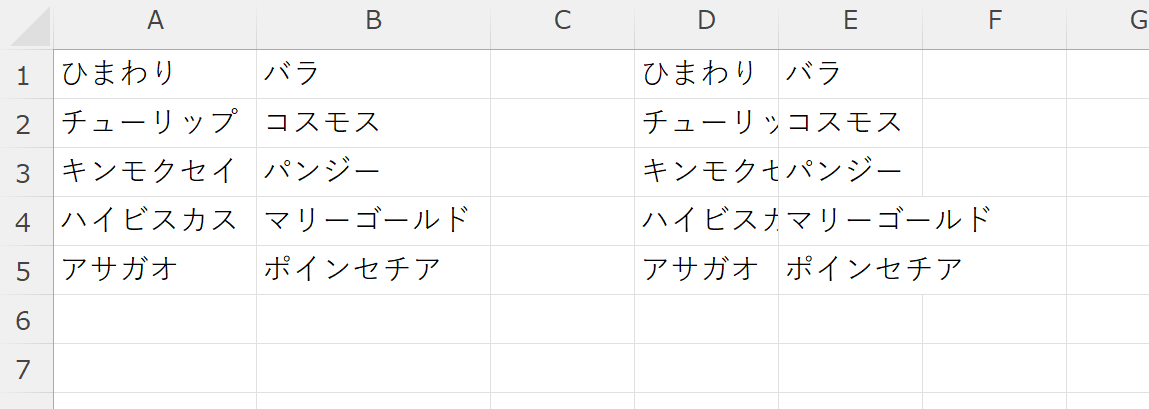This screenshot has width=1149, height=409.
Task: Select column D header
Action: point(706,20)
